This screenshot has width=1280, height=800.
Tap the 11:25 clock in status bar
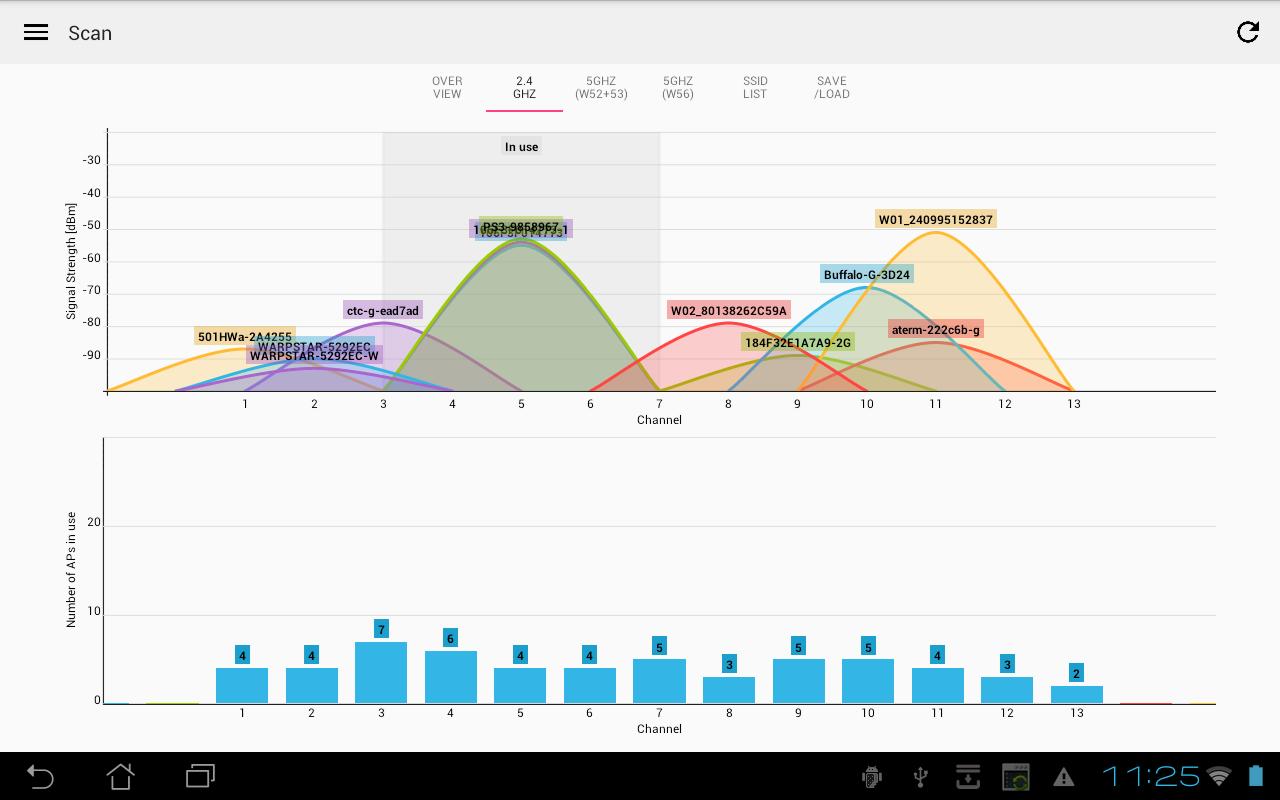pos(1150,776)
